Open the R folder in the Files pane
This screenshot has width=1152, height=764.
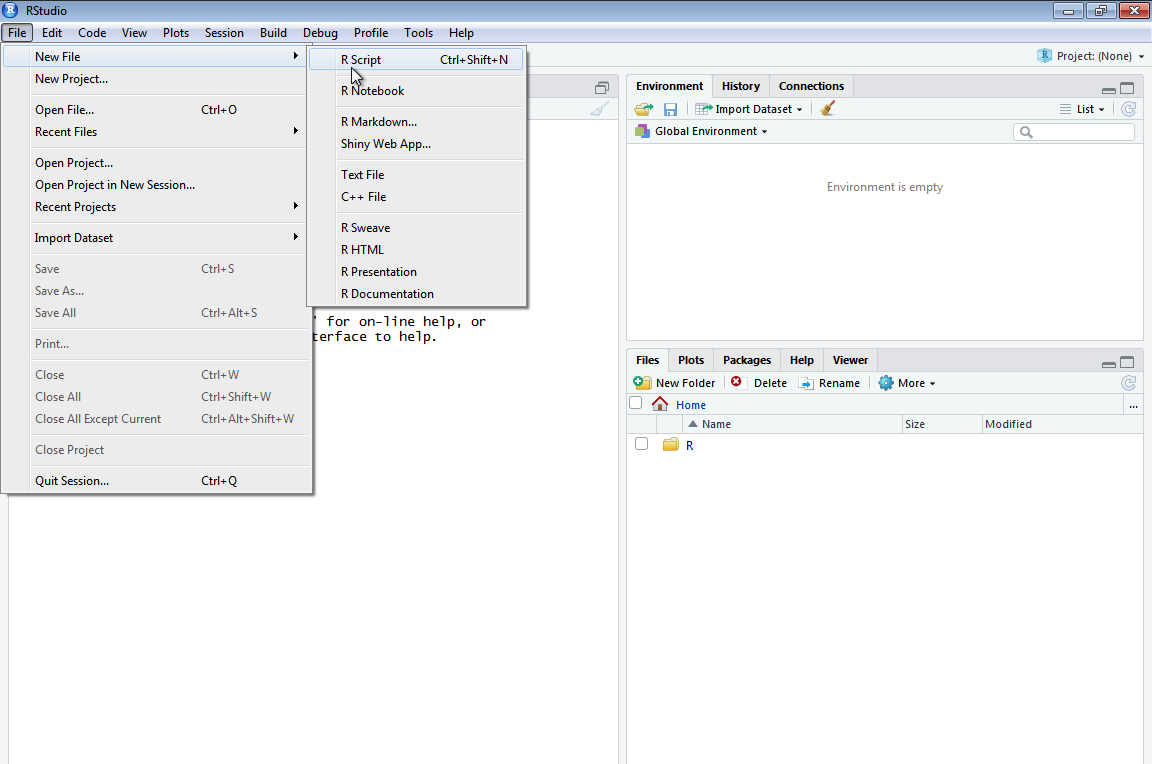689,445
